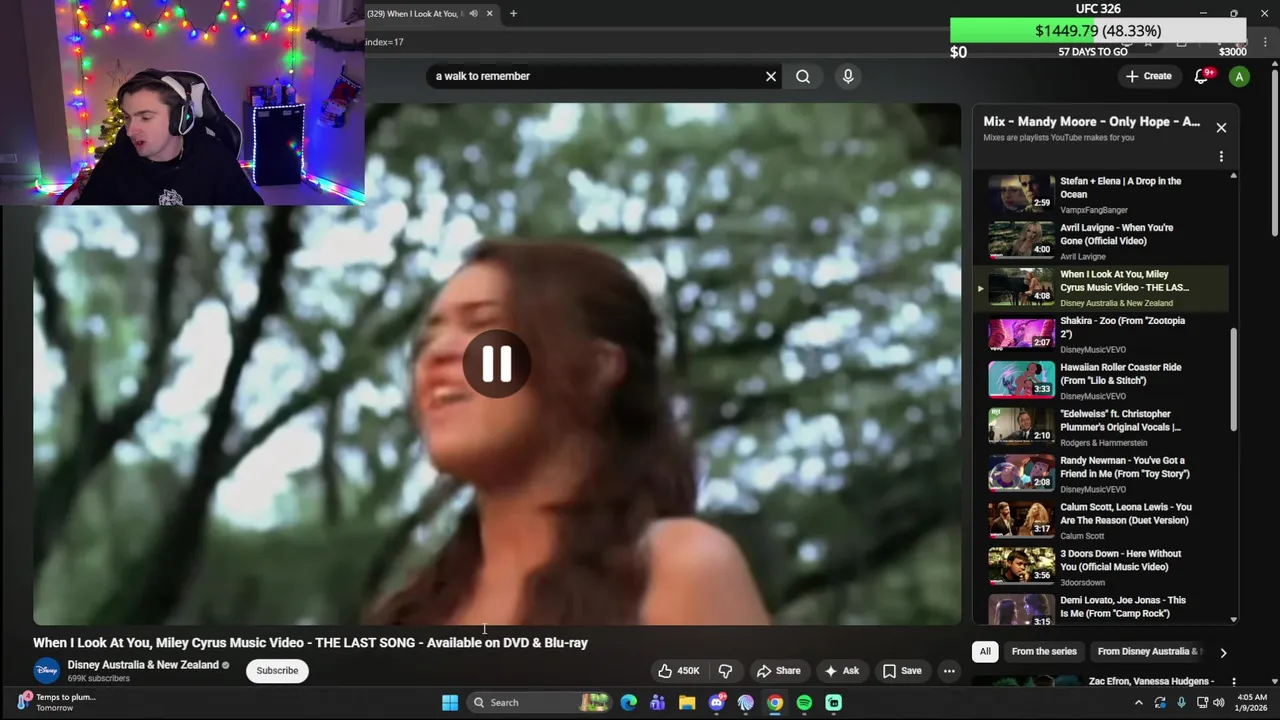Select the From Disney Australia chip

pos(1150,652)
